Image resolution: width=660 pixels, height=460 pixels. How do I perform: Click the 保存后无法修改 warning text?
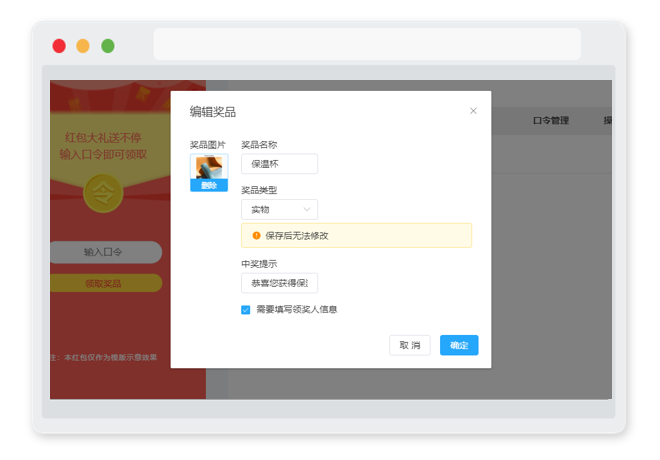click(x=297, y=236)
